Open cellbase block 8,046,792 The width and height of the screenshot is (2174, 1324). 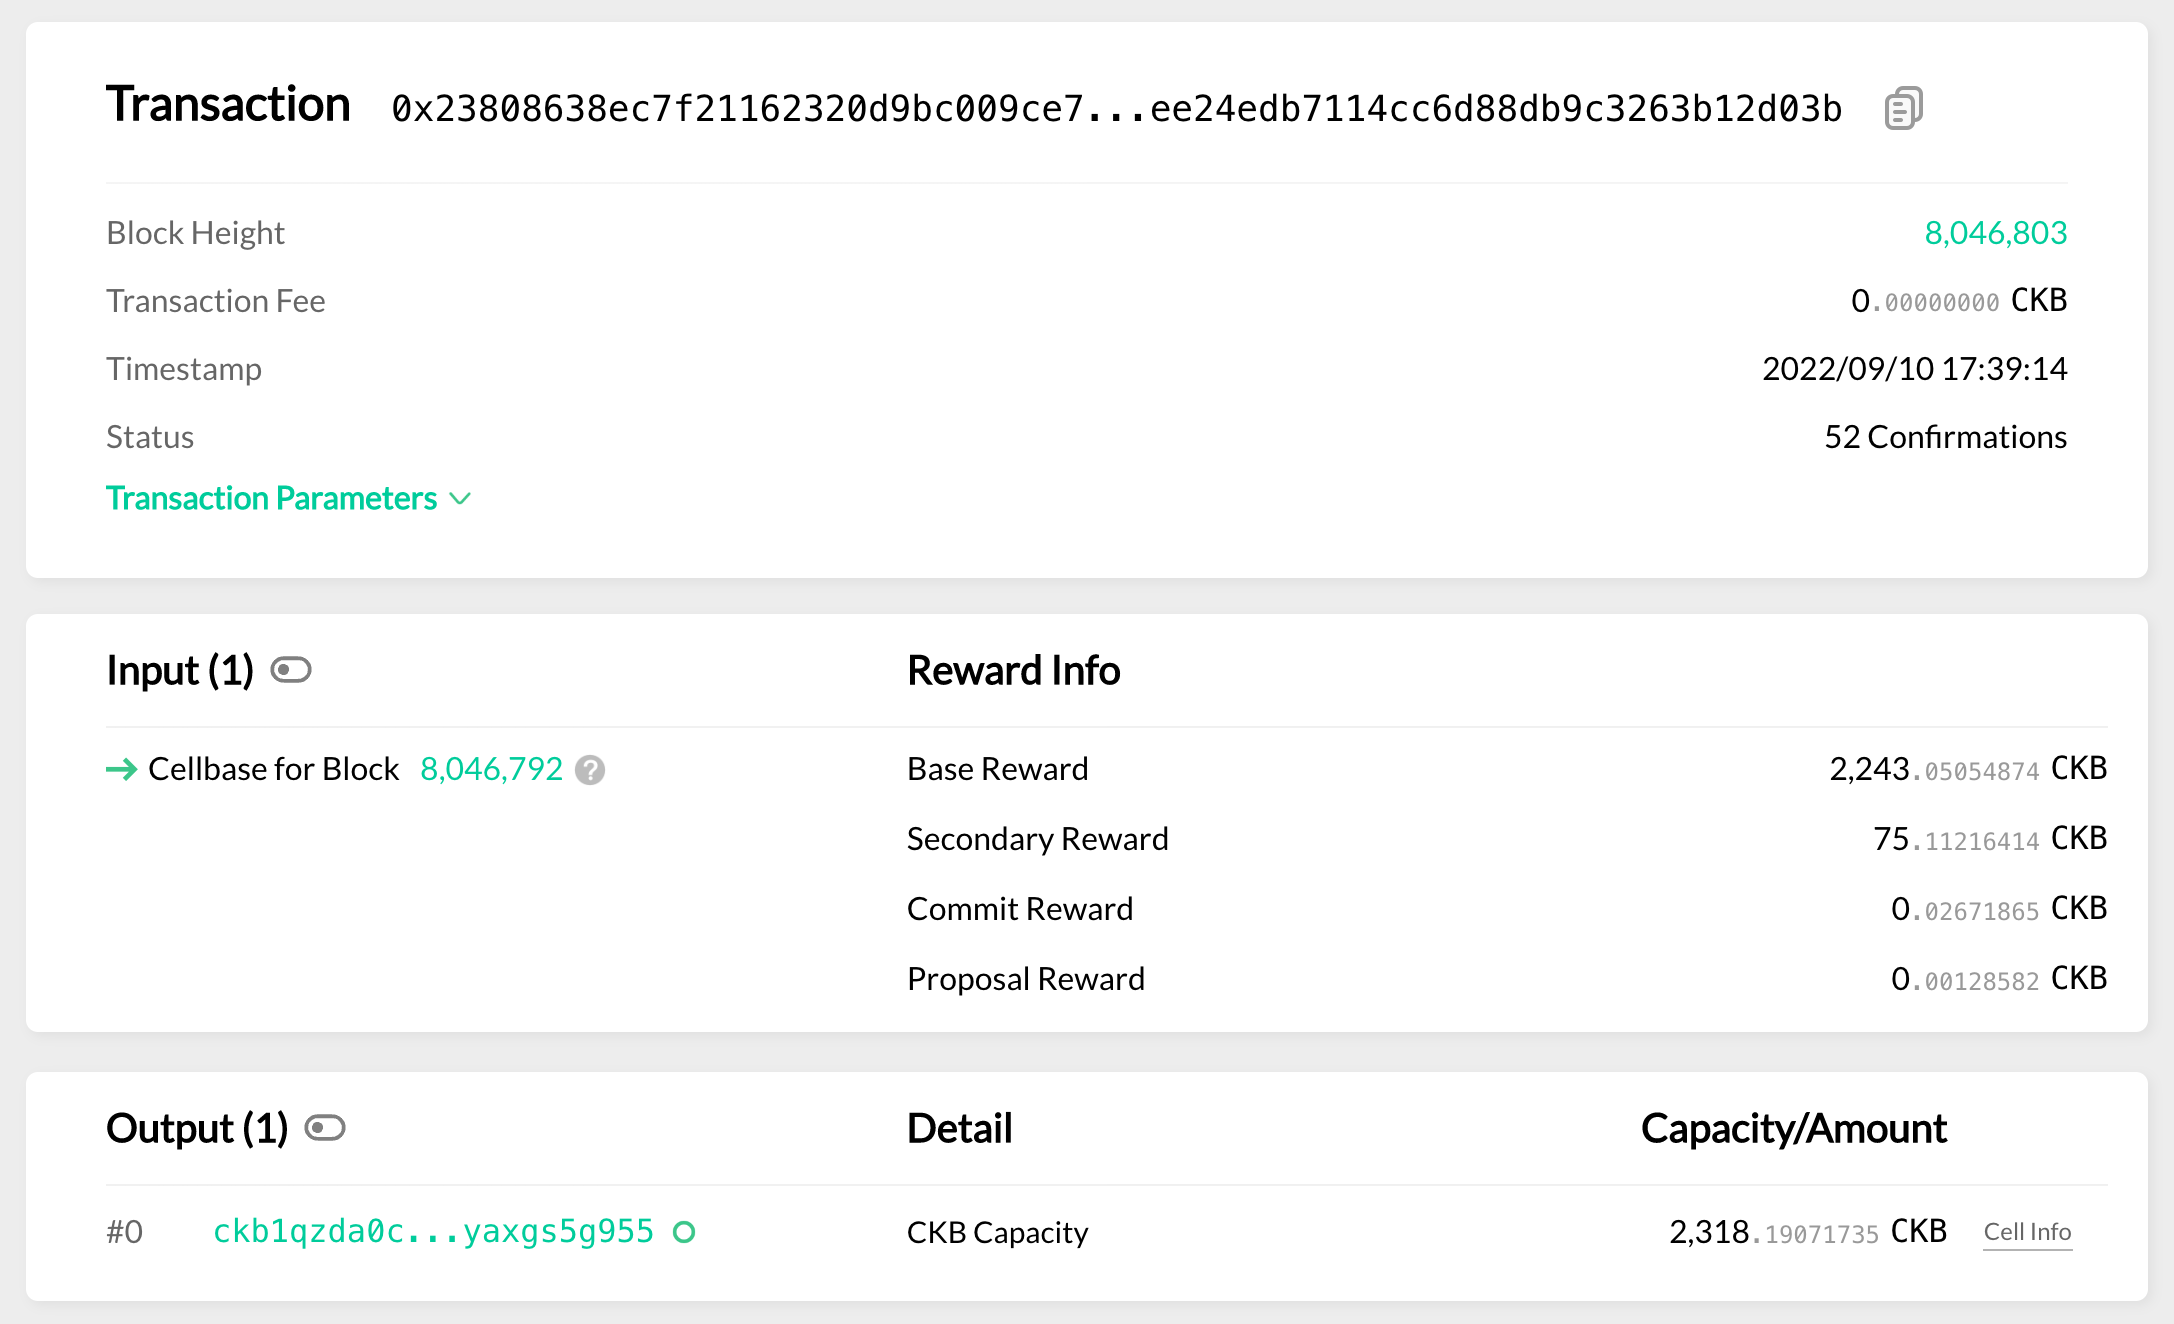491,769
